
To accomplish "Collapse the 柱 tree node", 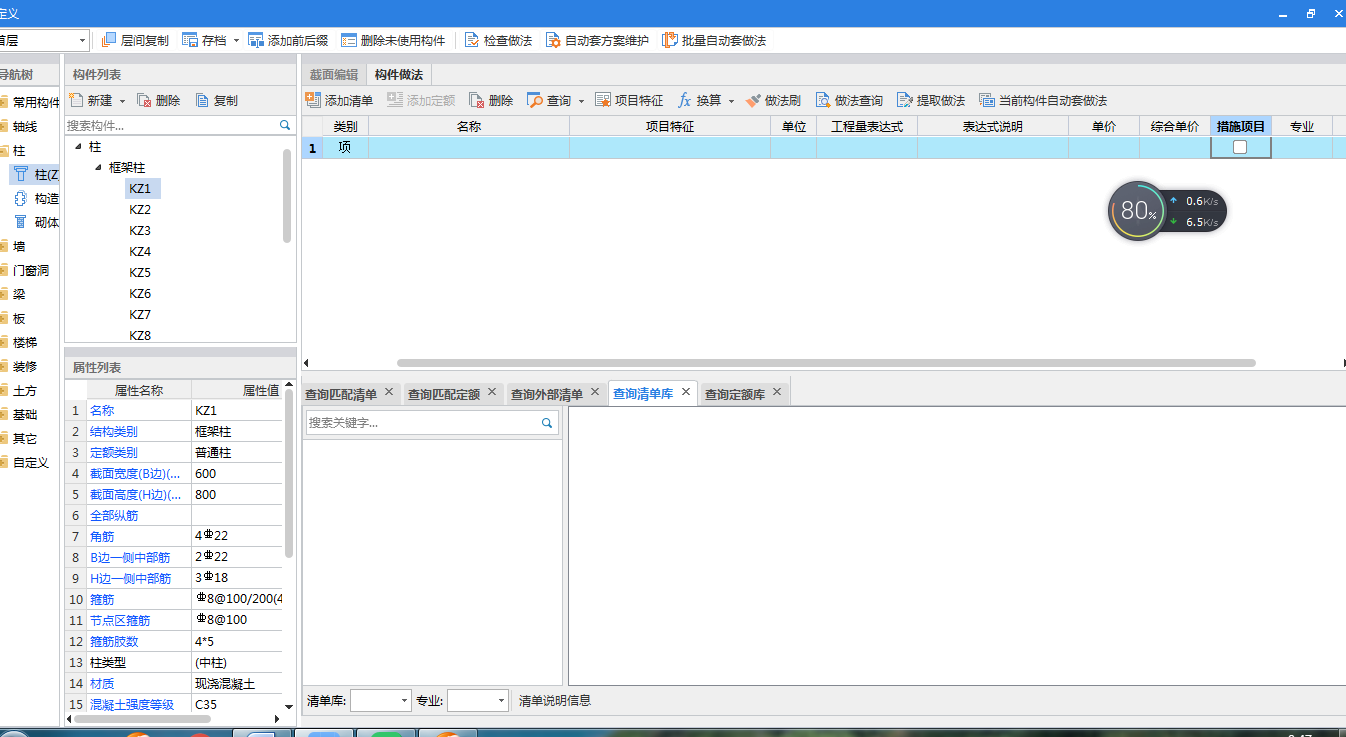I will coord(79,146).
